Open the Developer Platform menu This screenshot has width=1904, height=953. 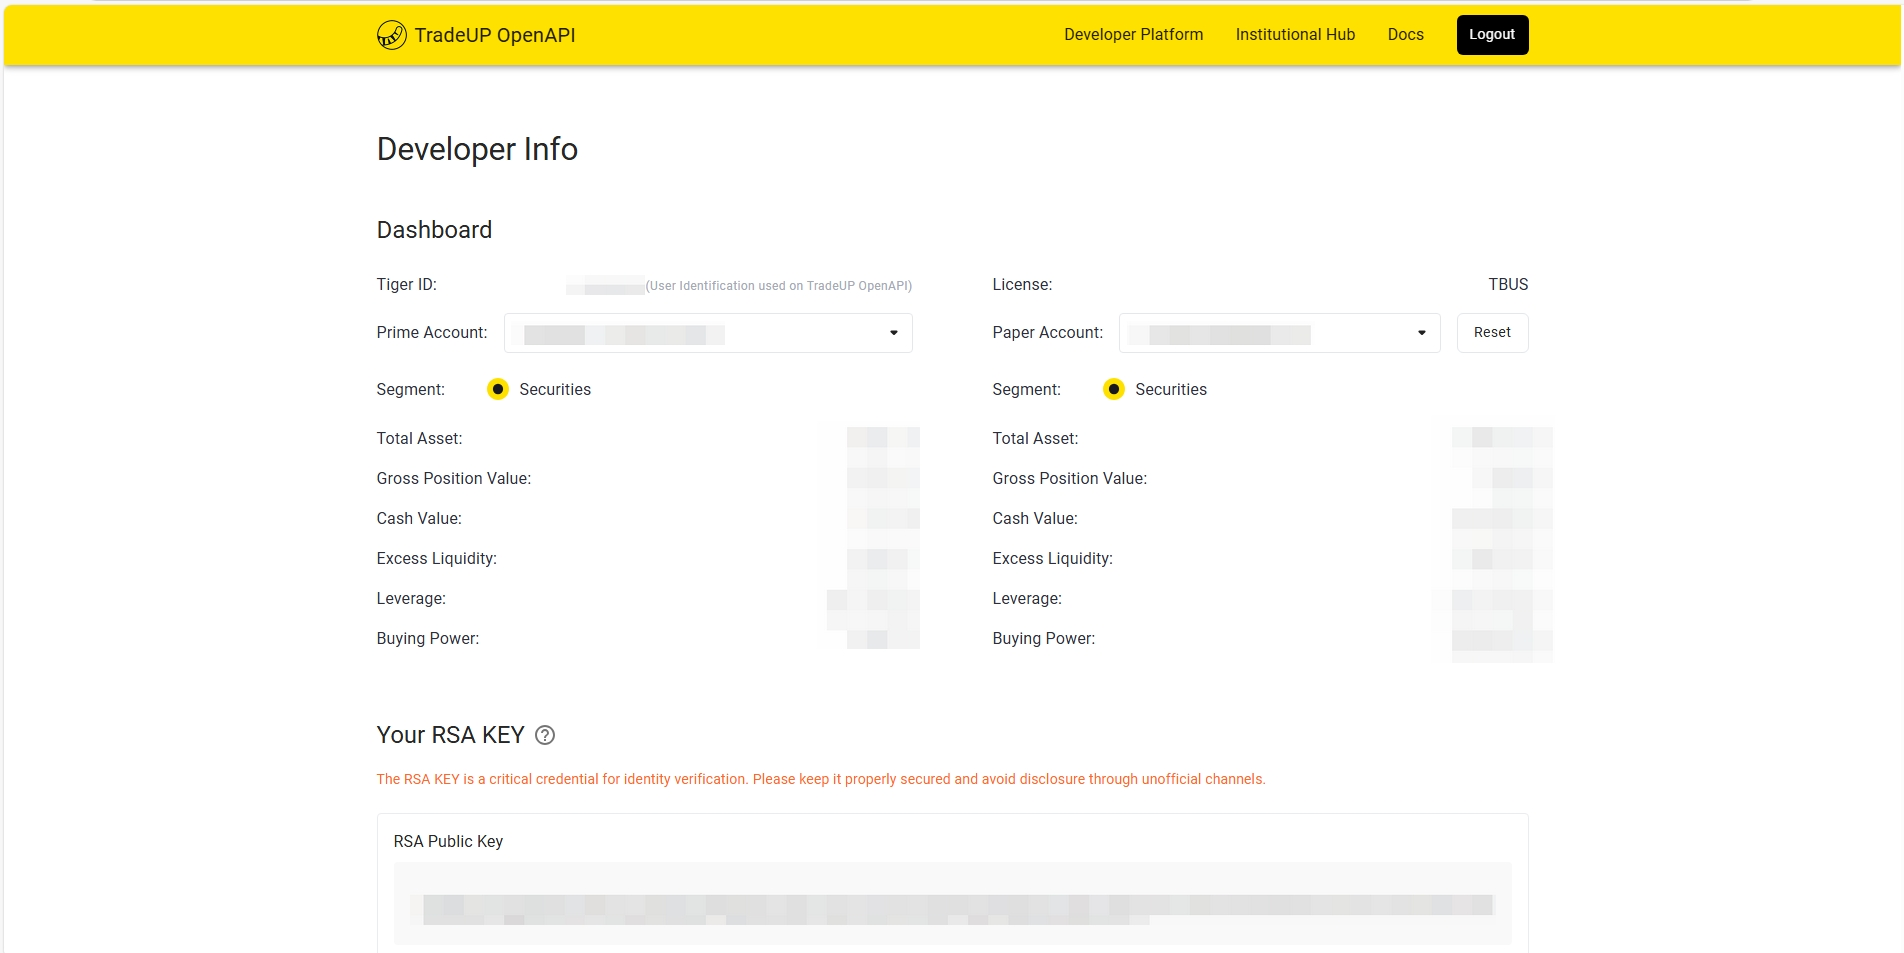[1134, 34]
